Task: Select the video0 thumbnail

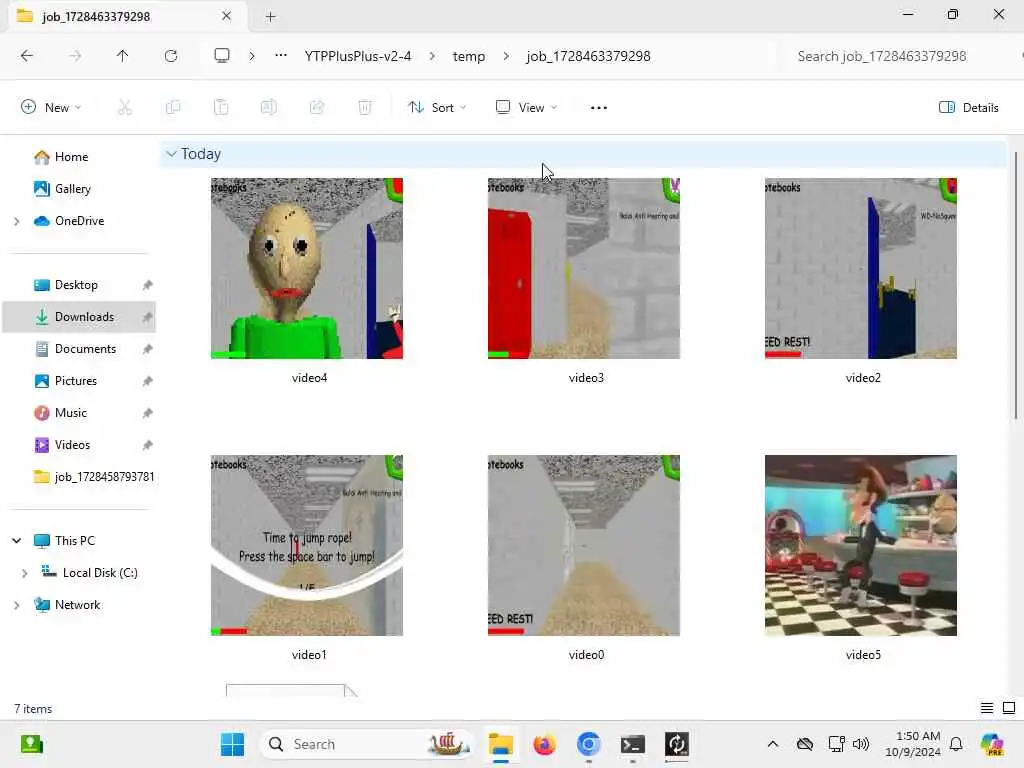Action: pos(584,545)
